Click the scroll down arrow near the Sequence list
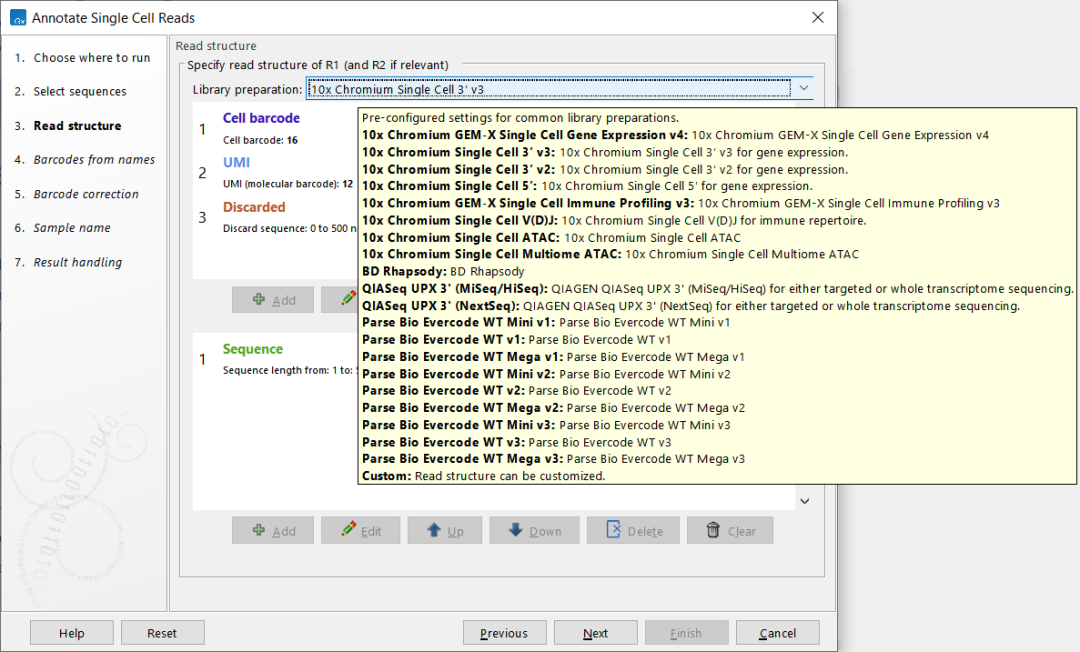 pos(804,501)
